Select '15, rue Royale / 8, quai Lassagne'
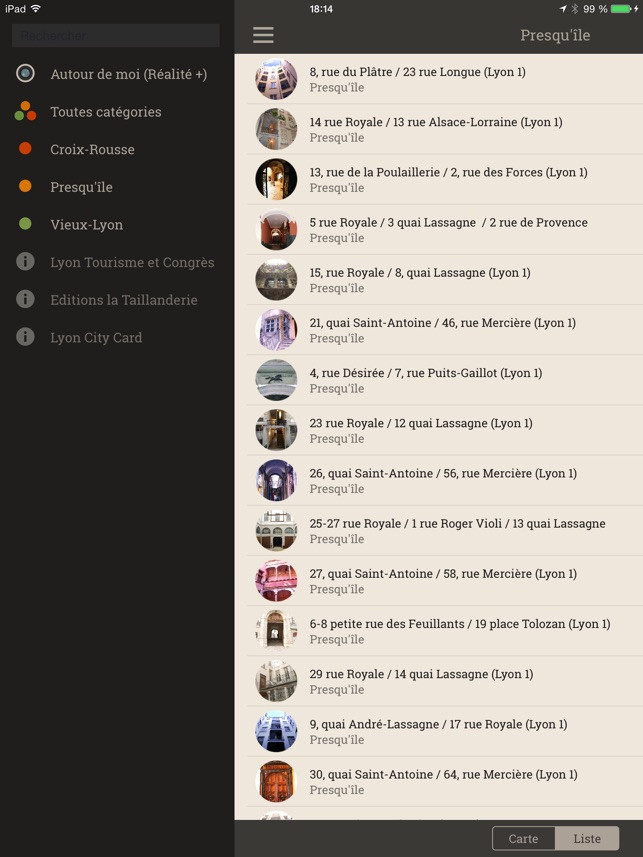Image resolution: width=643 pixels, height=857 pixels. 420,273
